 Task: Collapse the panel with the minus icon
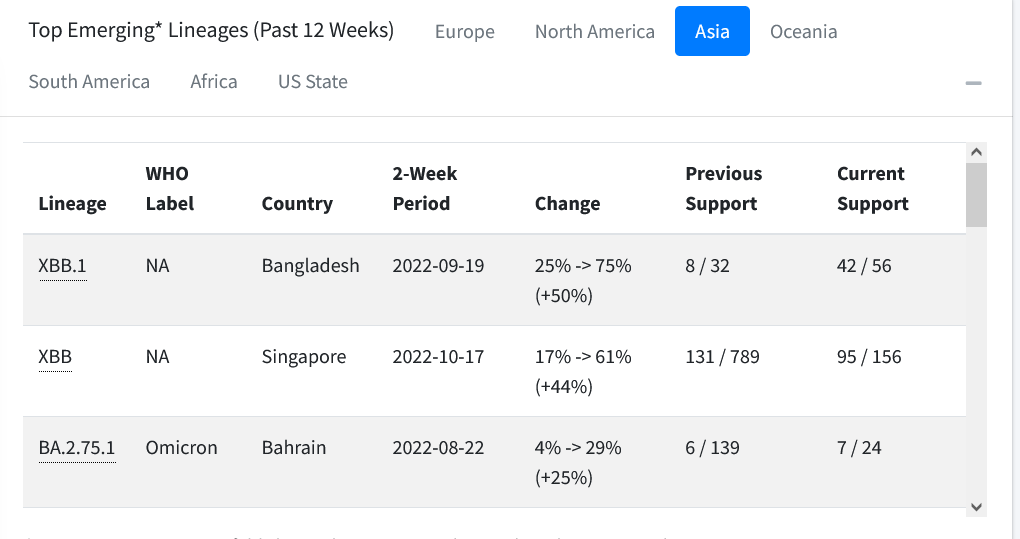point(973,83)
